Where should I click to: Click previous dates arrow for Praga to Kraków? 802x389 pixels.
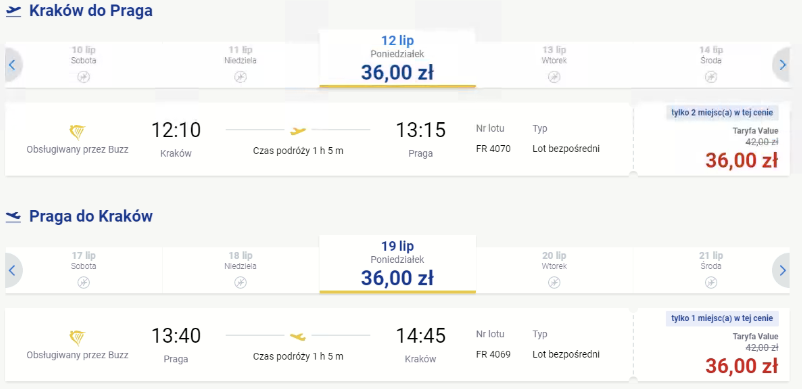tap(13, 270)
